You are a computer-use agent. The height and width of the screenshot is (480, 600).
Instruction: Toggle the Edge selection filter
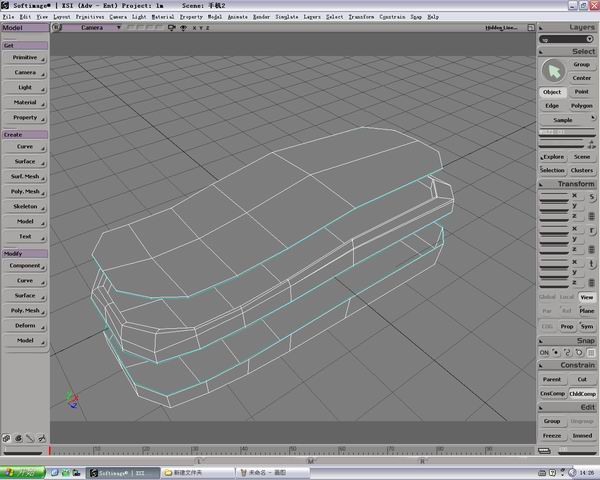(x=552, y=106)
